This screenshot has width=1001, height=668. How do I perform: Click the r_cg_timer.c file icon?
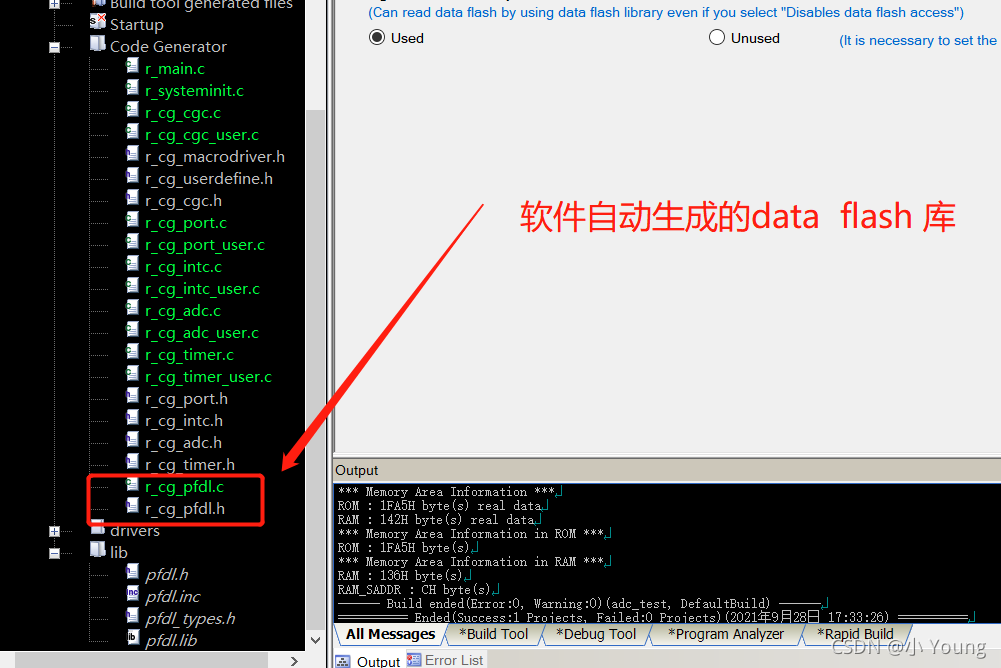coord(132,352)
